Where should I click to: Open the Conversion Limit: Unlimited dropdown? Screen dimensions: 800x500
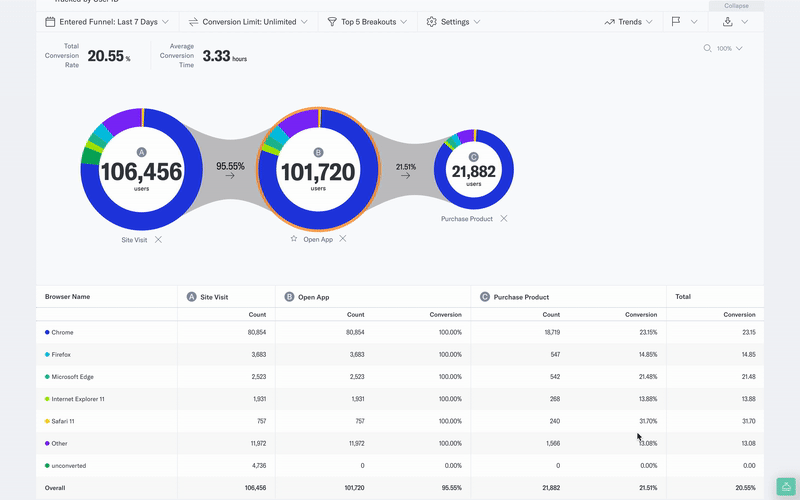tap(248, 22)
